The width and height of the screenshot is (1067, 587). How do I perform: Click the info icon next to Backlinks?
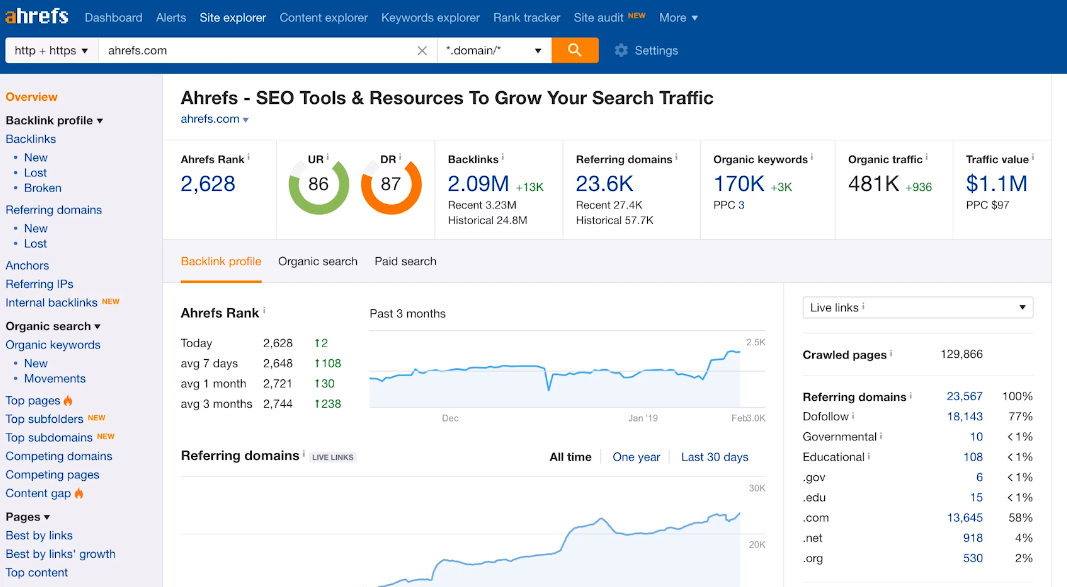click(502, 157)
